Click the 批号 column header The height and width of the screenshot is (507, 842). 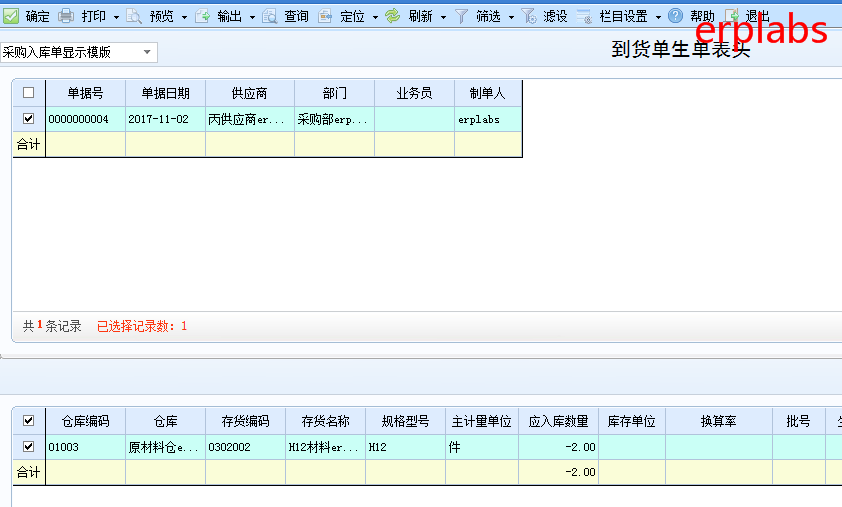coord(799,422)
